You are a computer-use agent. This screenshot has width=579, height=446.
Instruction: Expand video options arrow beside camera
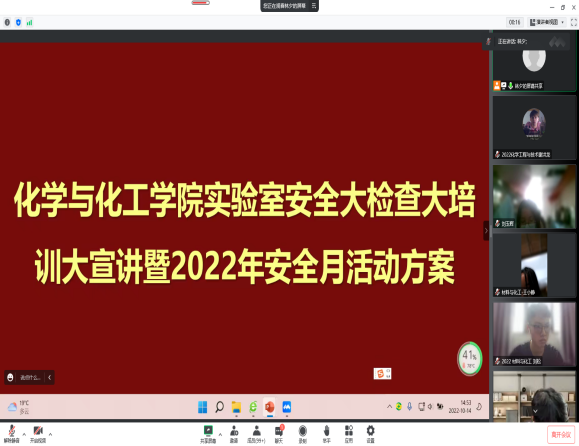pyautogui.click(x=51, y=434)
